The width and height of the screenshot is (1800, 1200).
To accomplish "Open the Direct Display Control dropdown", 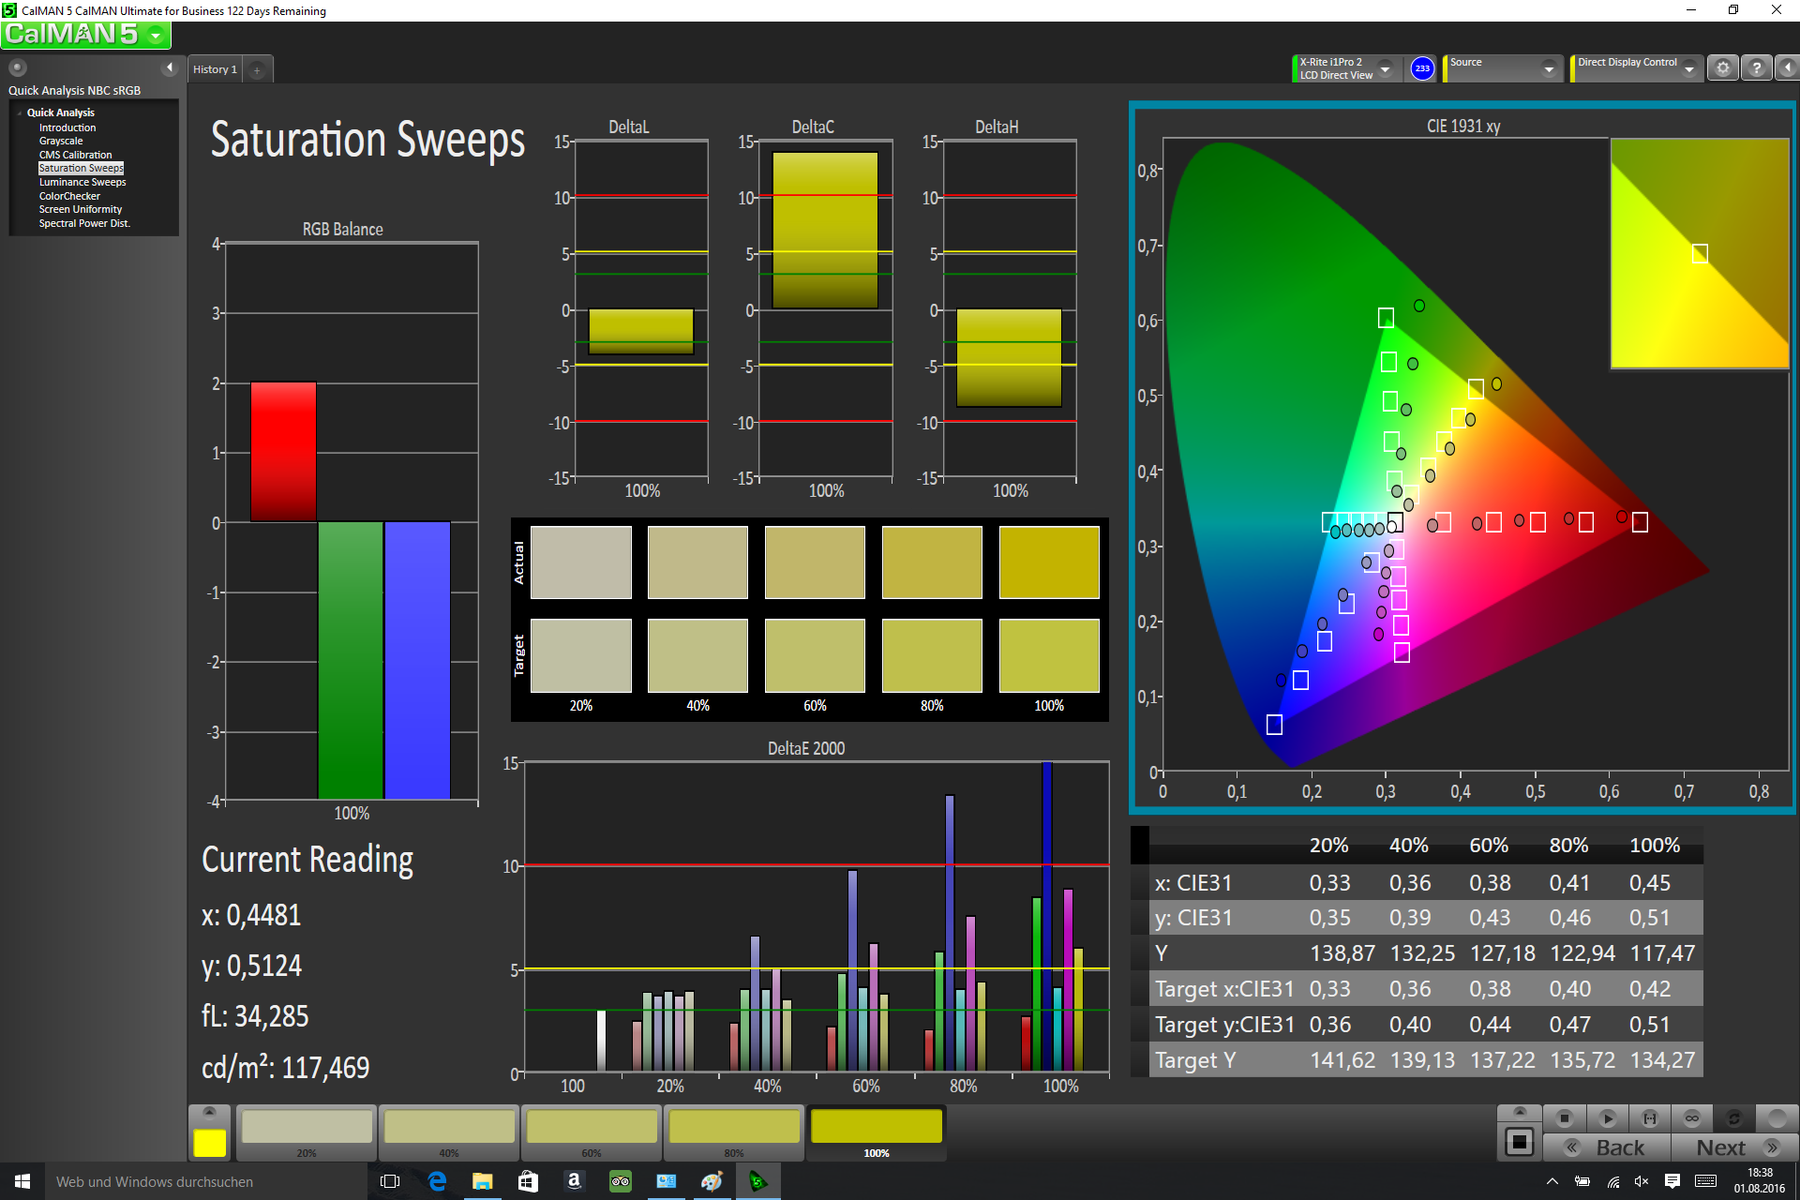I will point(1689,68).
